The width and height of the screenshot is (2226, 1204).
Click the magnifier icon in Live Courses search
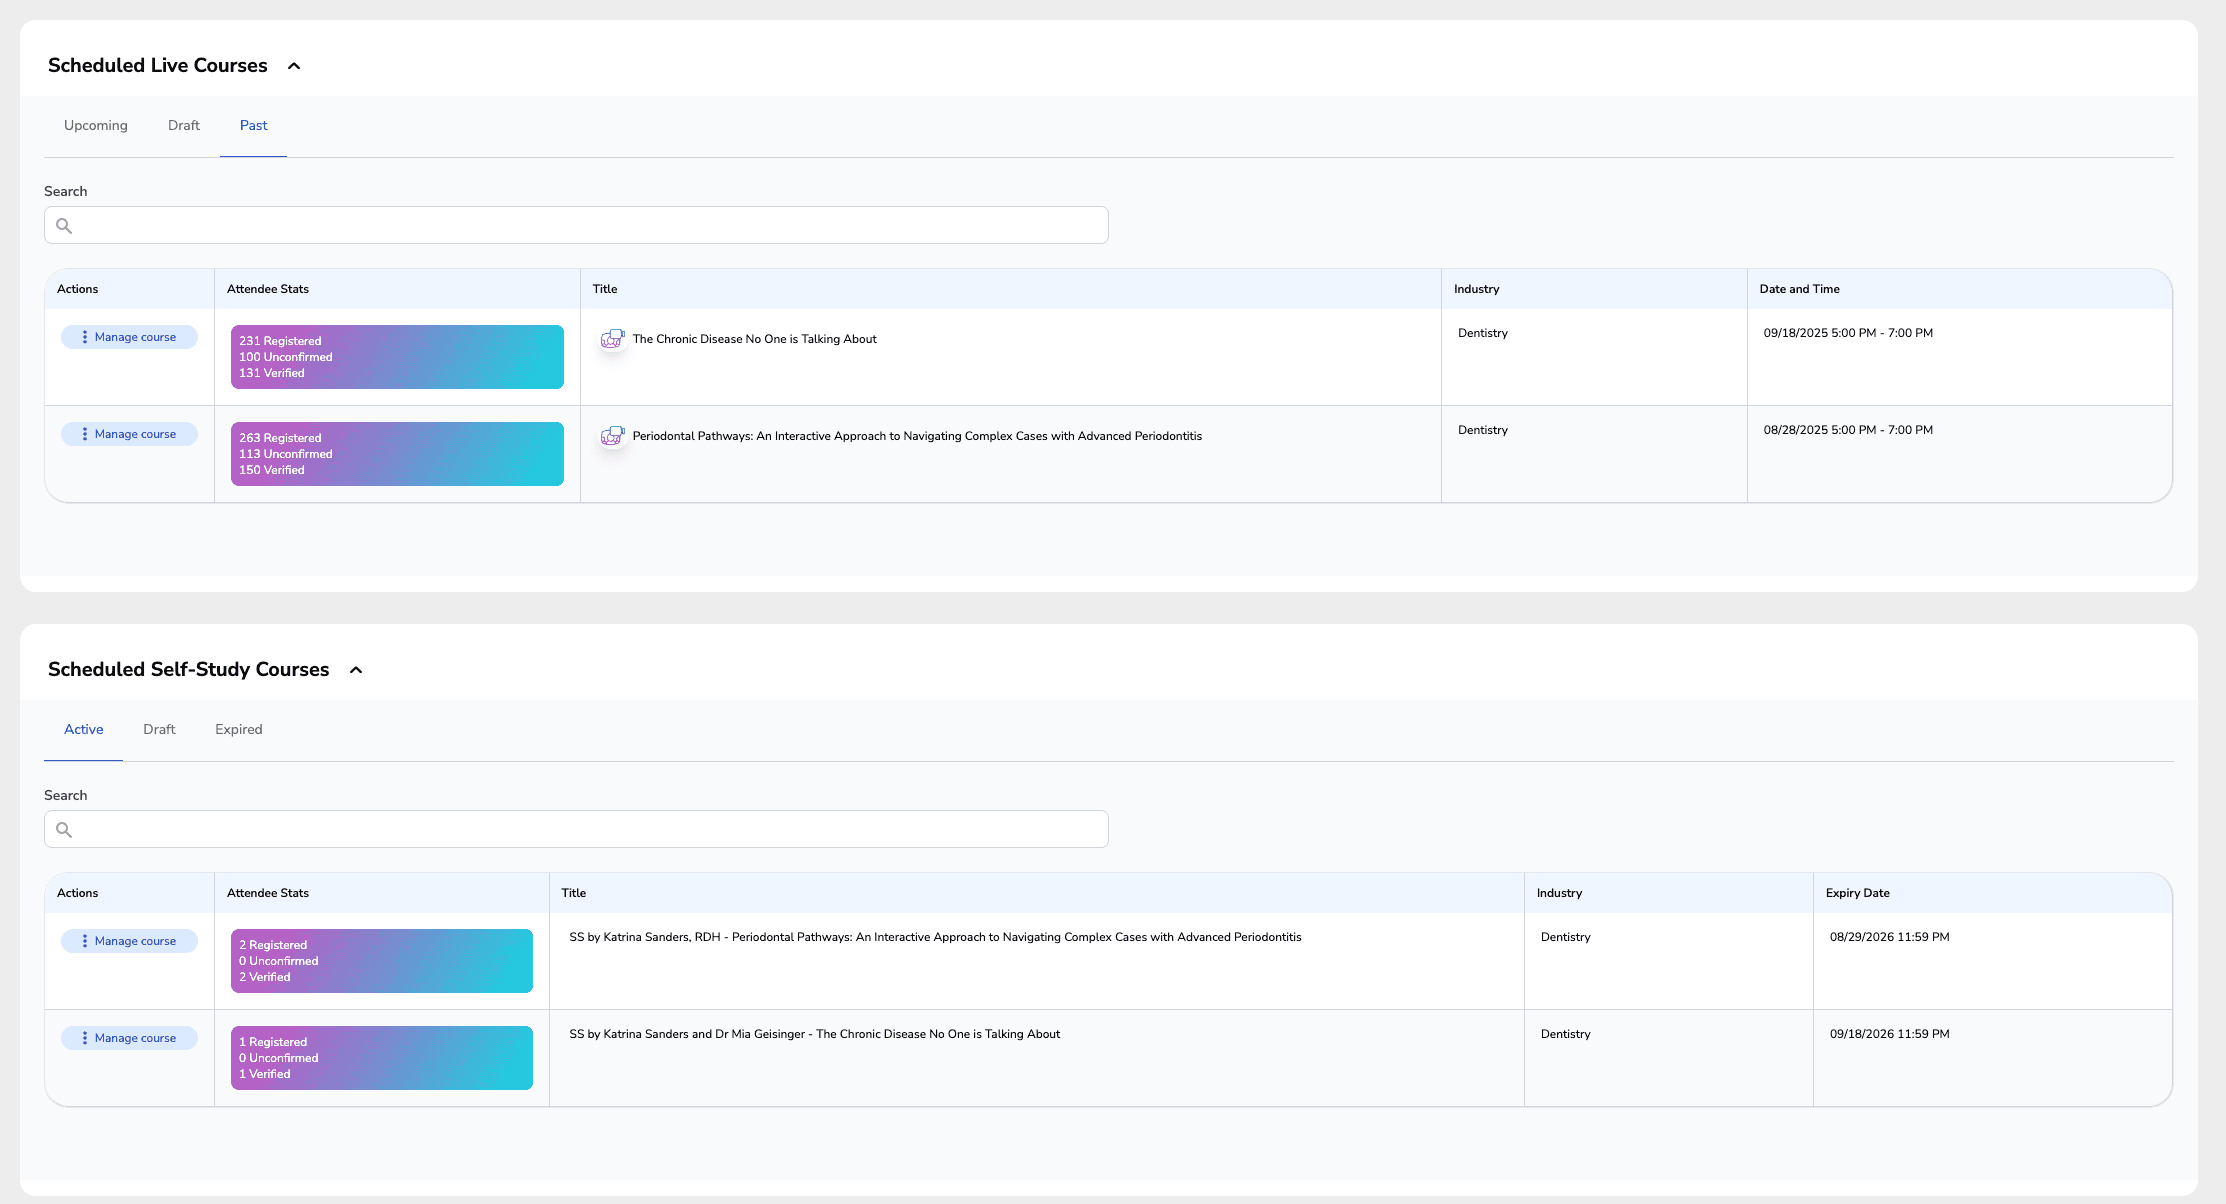pyautogui.click(x=64, y=226)
